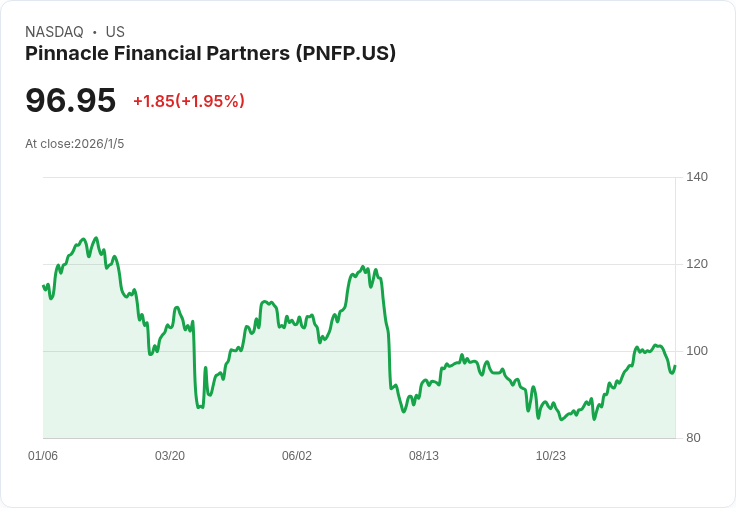Select the 01/06 date on x-axis
The height and width of the screenshot is (508, 736).
(43, 456)
